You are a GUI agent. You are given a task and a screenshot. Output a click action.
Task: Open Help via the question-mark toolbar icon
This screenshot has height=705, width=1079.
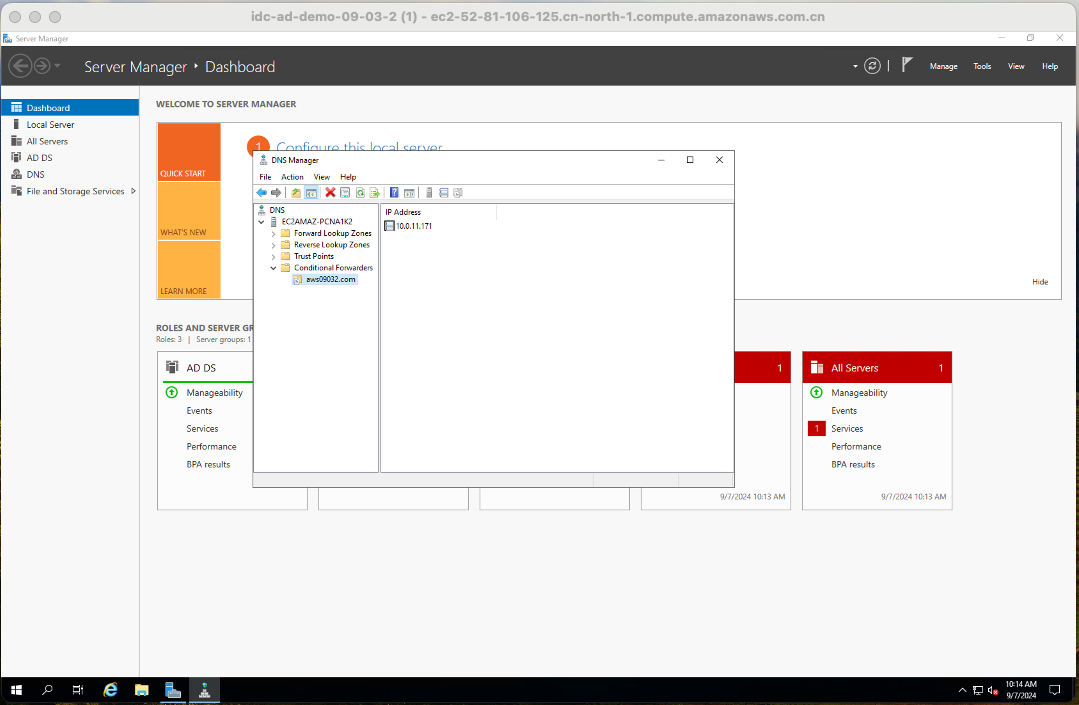394,192
